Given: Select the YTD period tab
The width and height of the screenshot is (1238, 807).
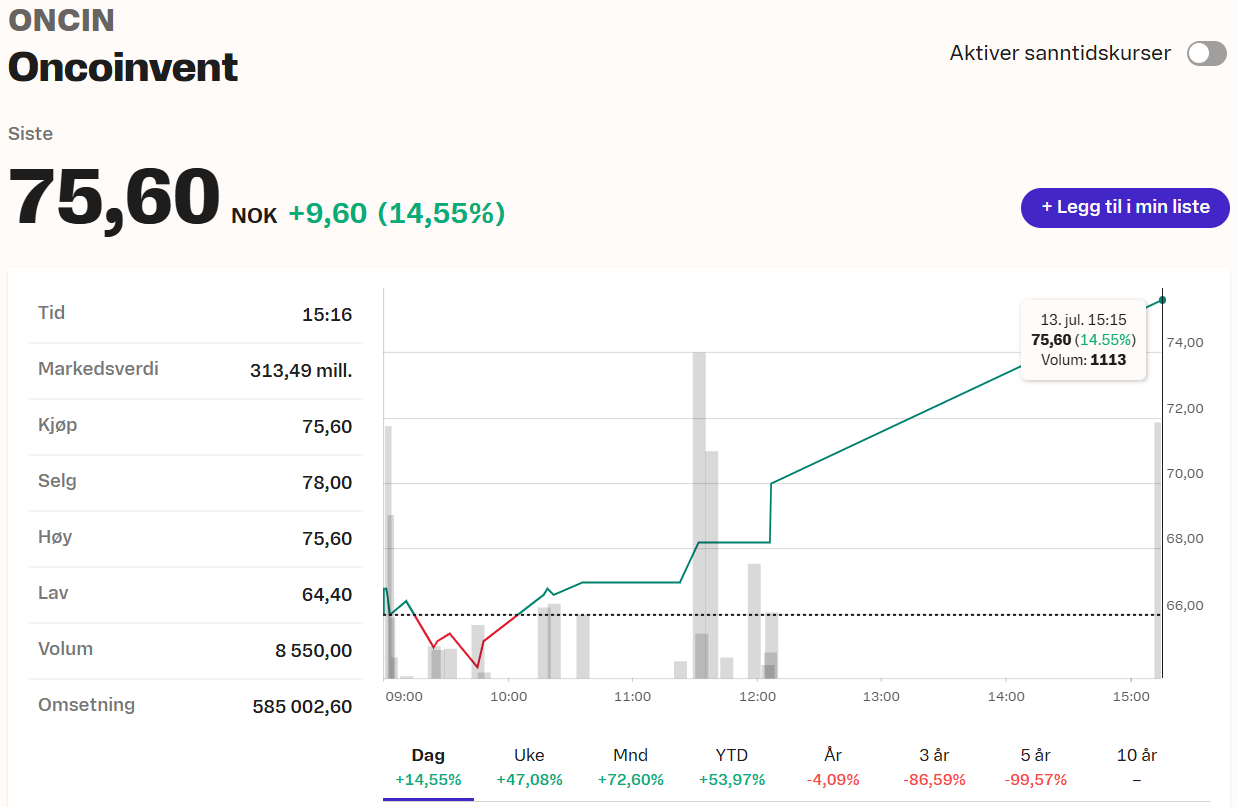Looking at the screenshot, I should (x=732, y=768).
